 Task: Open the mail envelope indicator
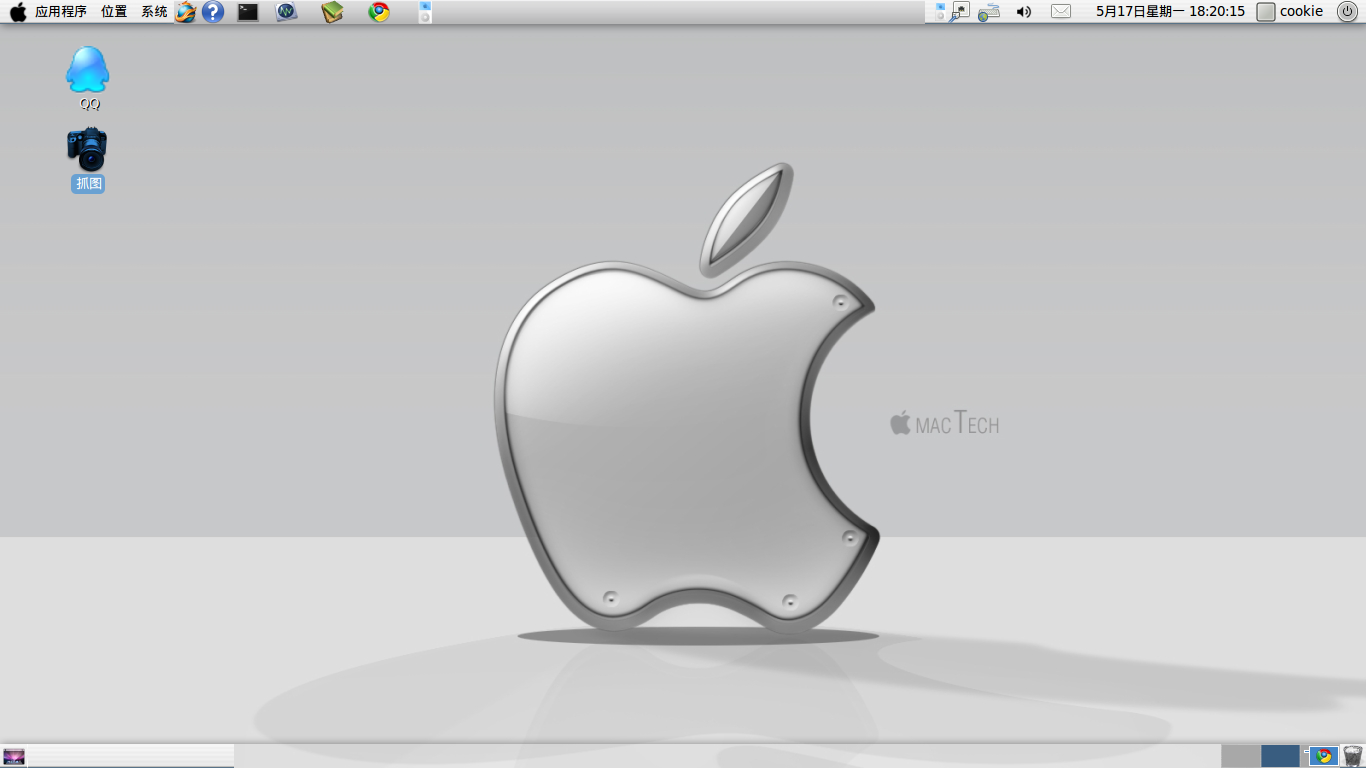pyautogui.click(x=1061, y=12)
